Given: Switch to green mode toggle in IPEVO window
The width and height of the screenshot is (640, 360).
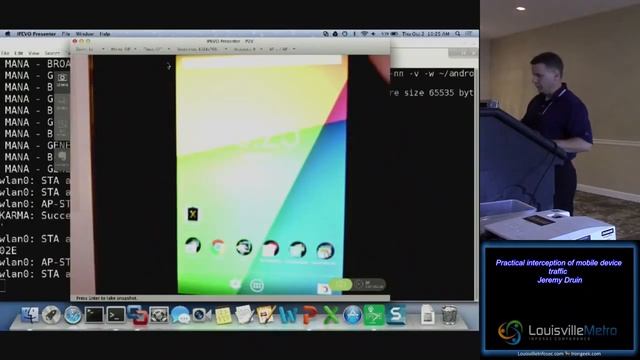Looking at the screenshot, I should (x=340, y=284).
